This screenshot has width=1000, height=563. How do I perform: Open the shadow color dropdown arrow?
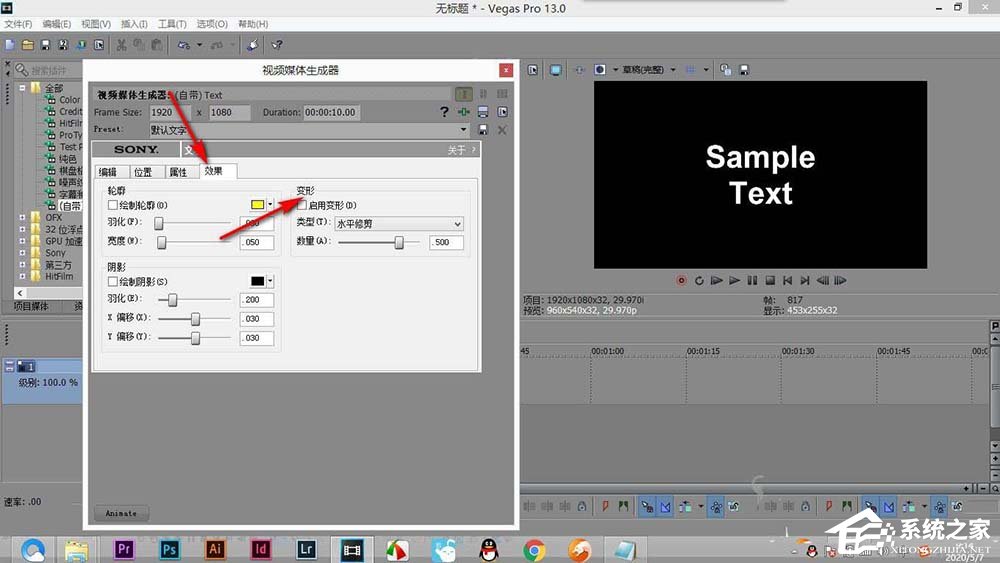[270, 281]
